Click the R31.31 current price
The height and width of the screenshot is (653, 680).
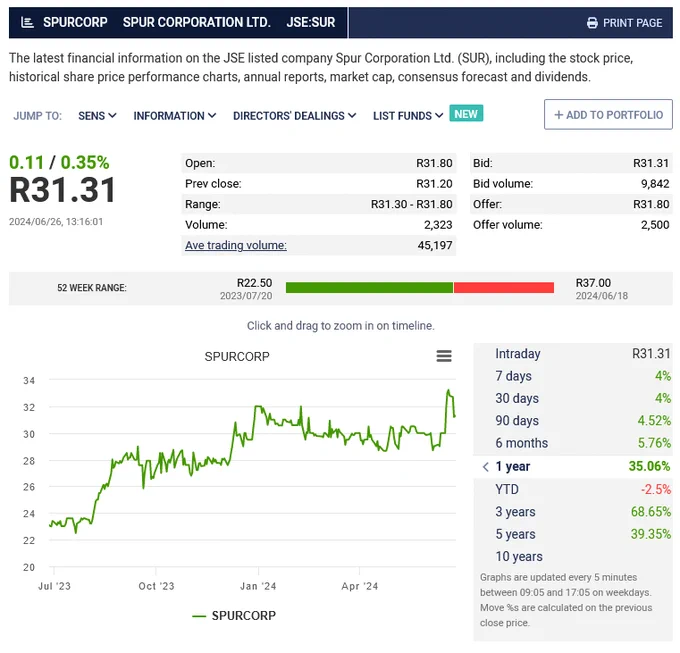click(63, 190)
